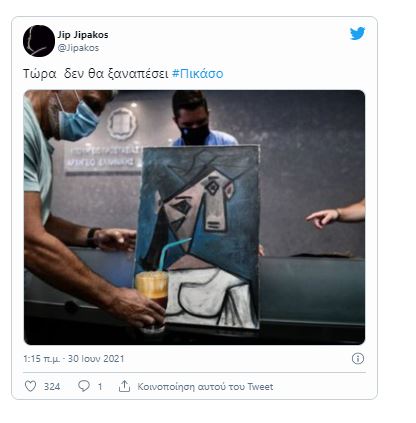Follow the #Πικάσο hashtag link
The height and width of the screenshot is (423, 416).
click(197, 74)
